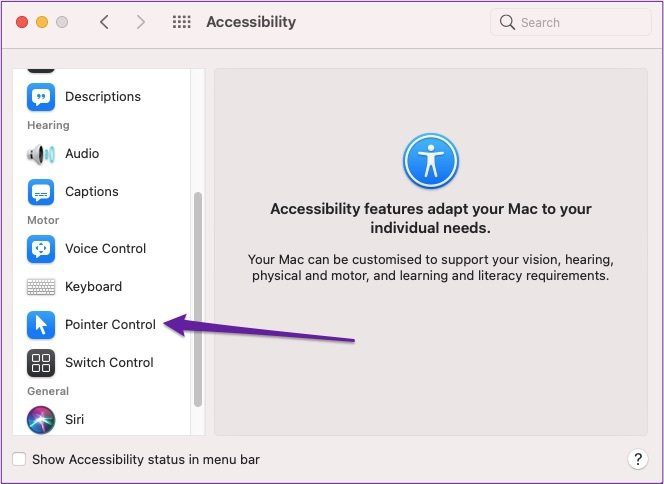The height and width of the screenshot is (484, 664).
Task: Click the Captions icon
Action: click(41, 192)
